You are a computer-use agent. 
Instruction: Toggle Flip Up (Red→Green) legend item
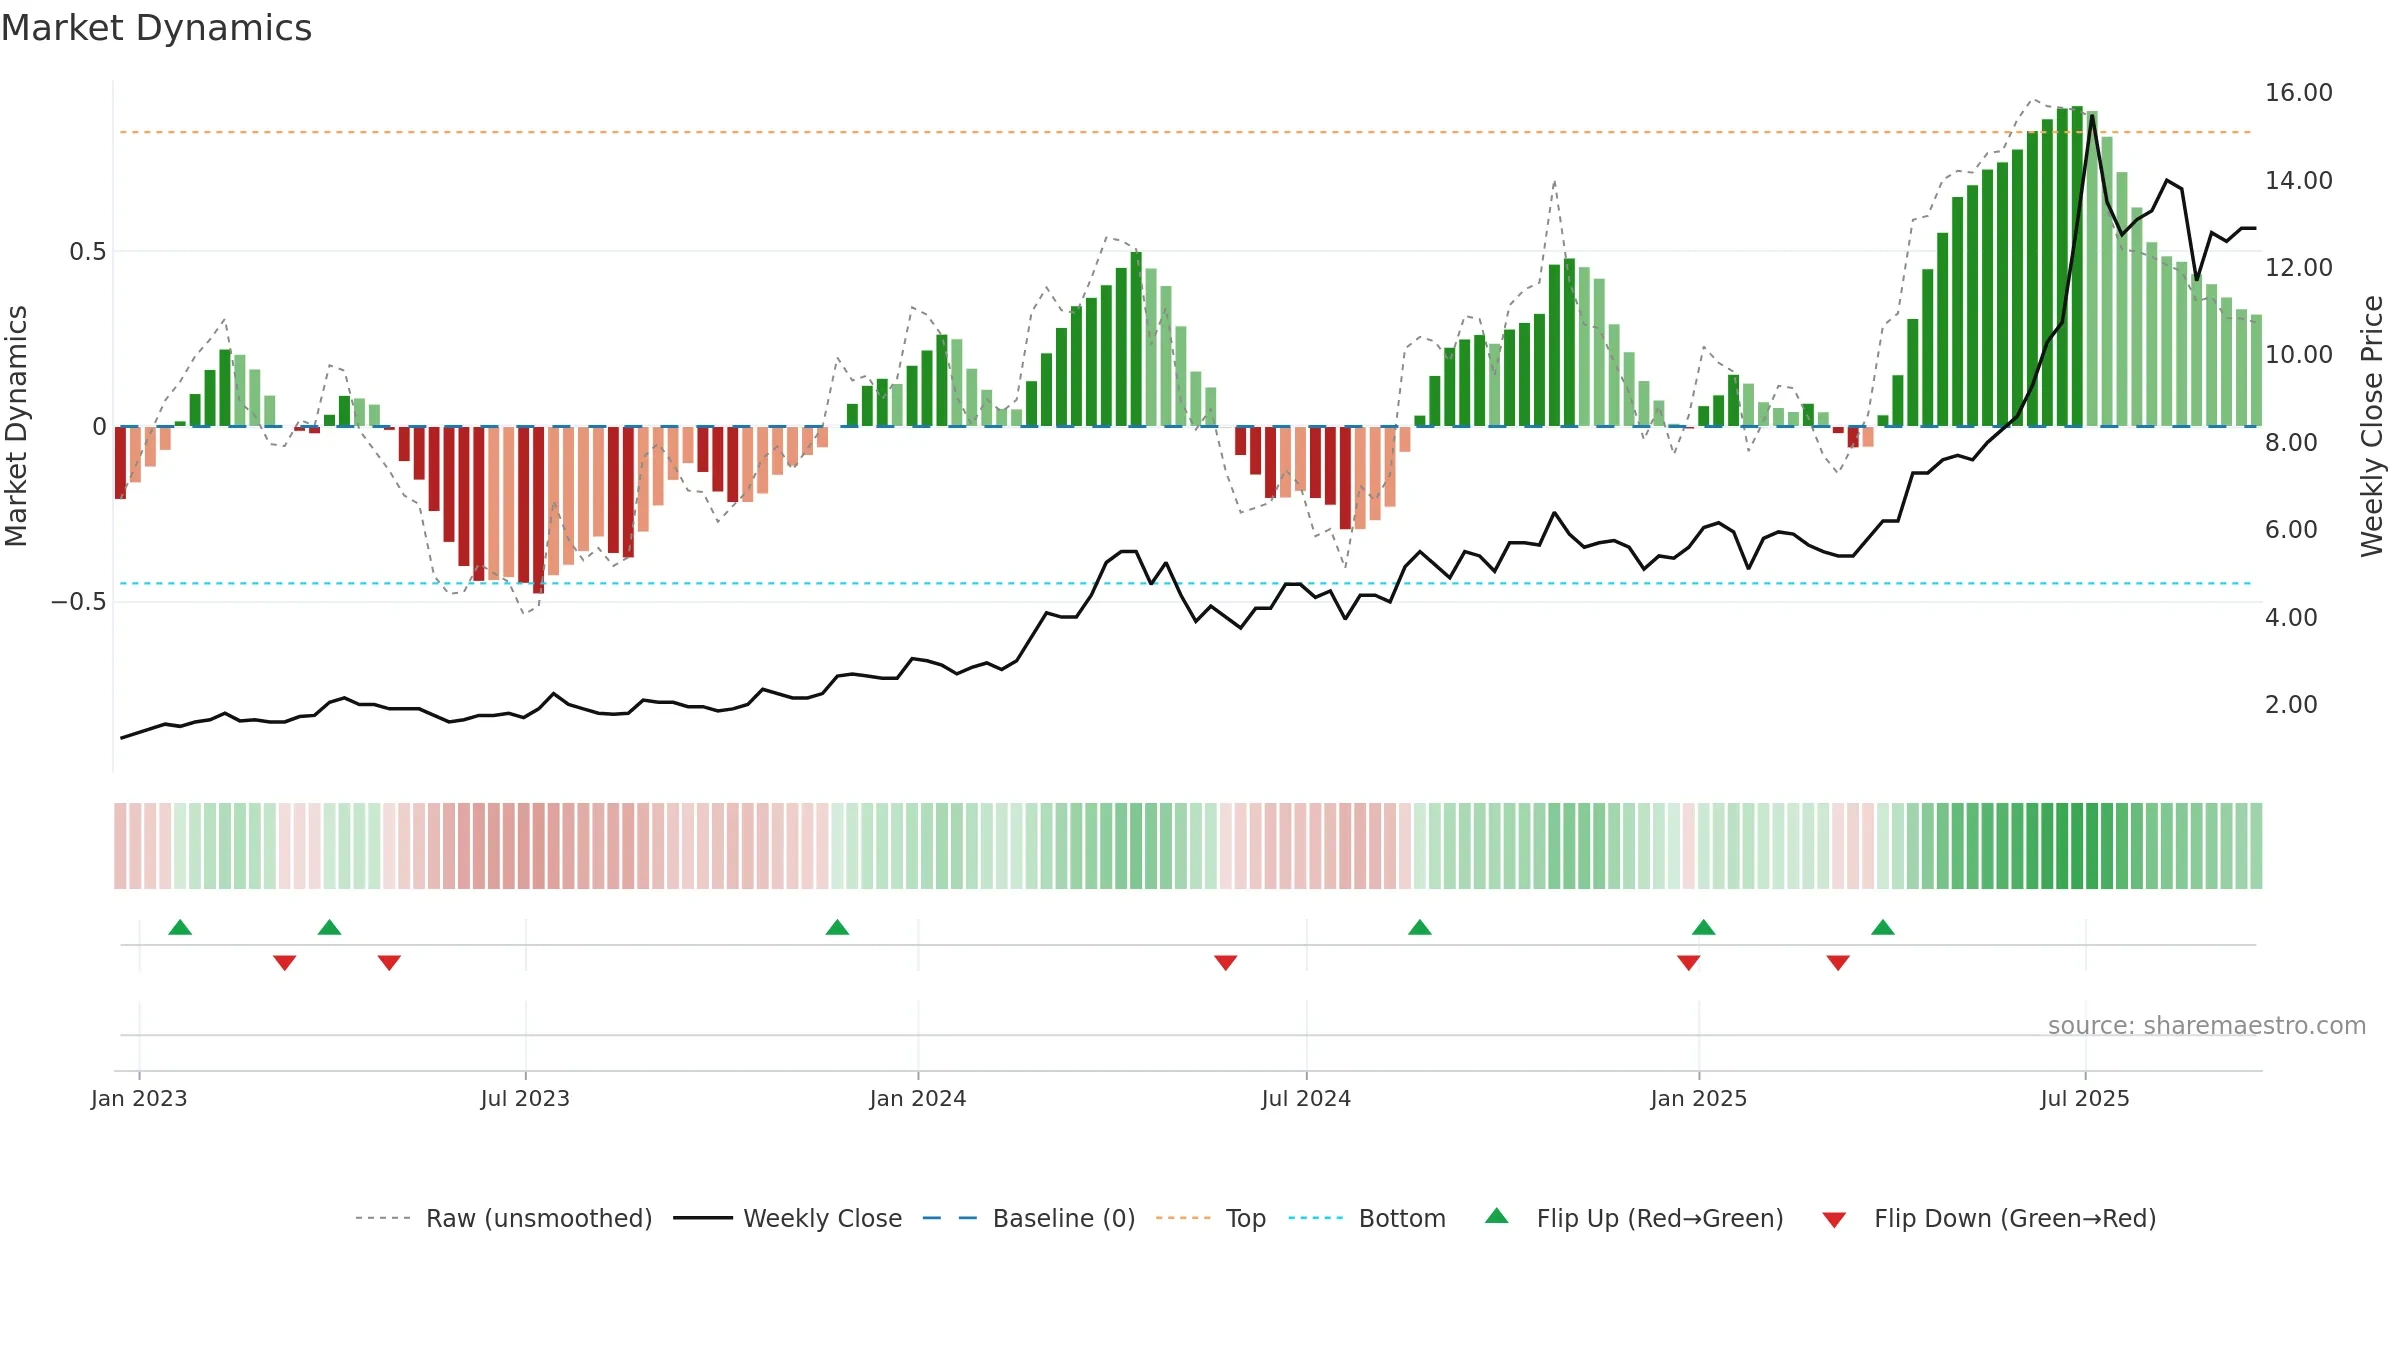[1634, 1218]
